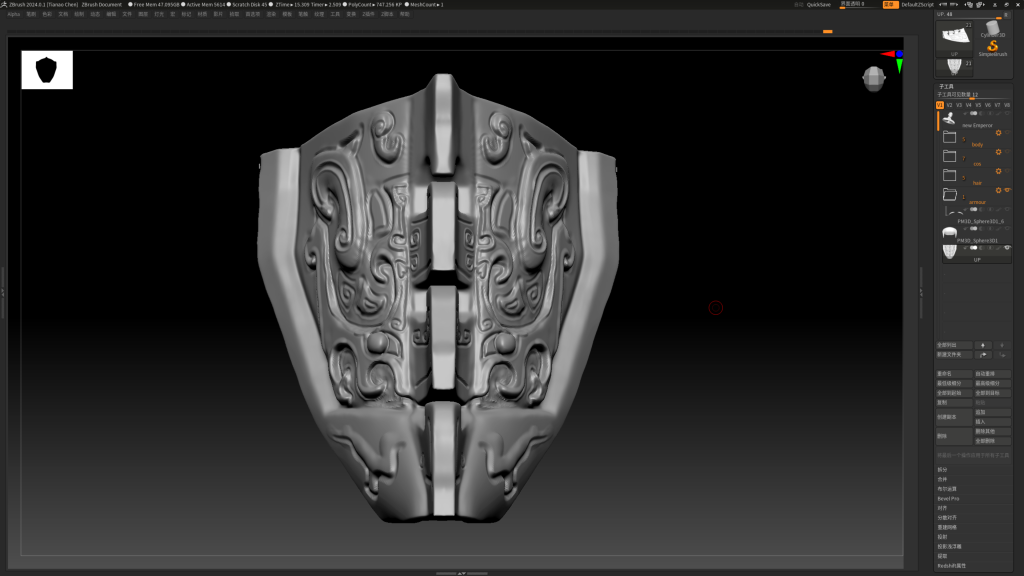
Task: Click the UP tool thumbnail
Action: (x=954, y=37)
